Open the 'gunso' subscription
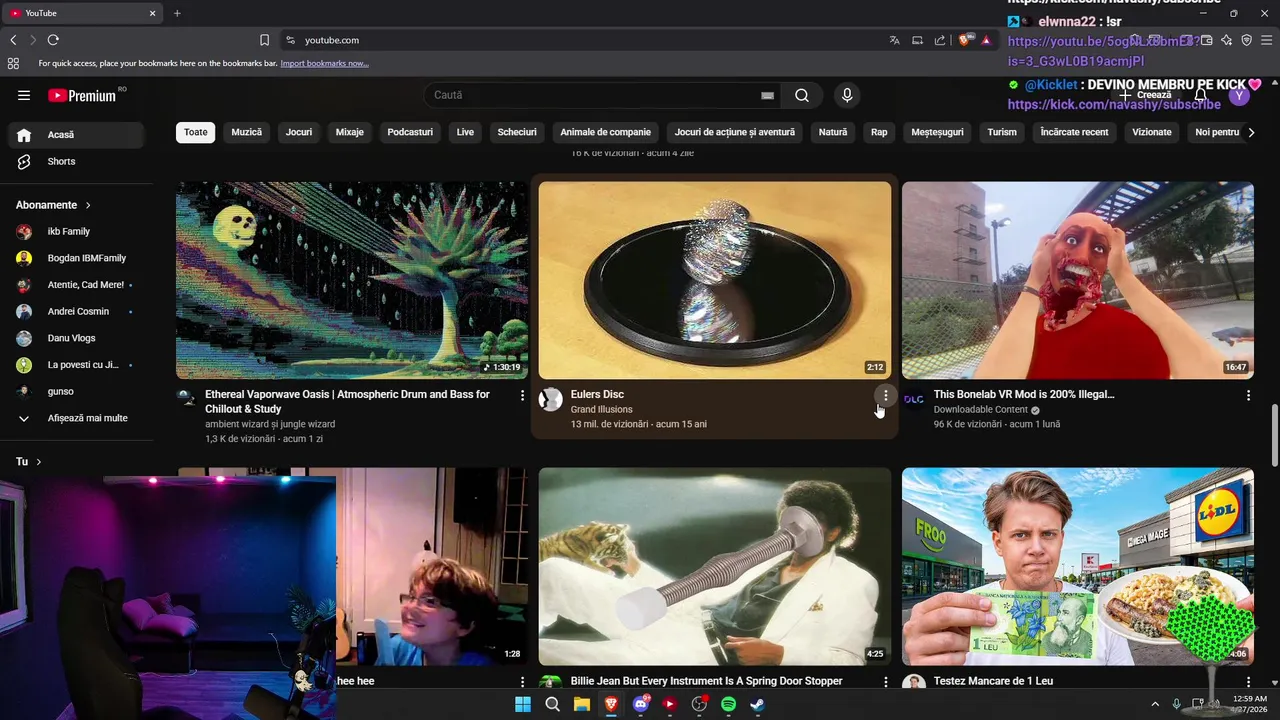 [x=76, y=391]
